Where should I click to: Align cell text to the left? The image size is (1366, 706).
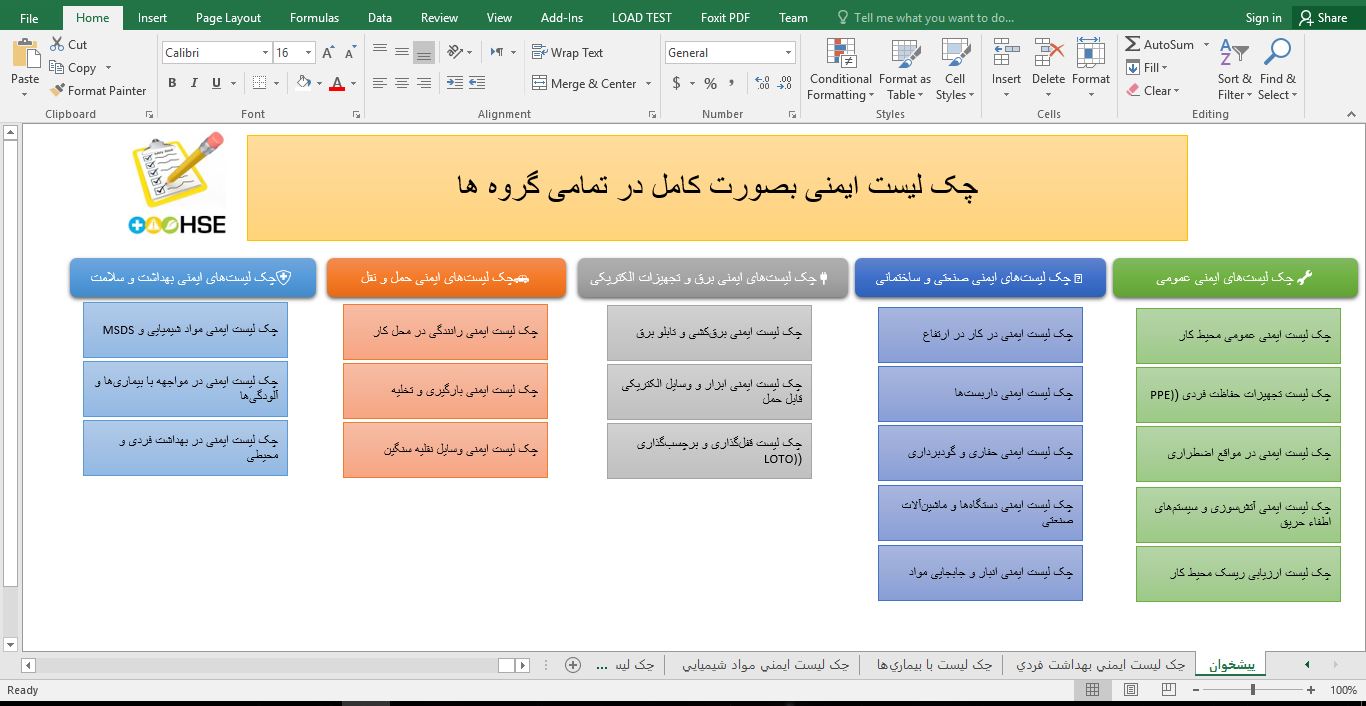click(380, 83)
